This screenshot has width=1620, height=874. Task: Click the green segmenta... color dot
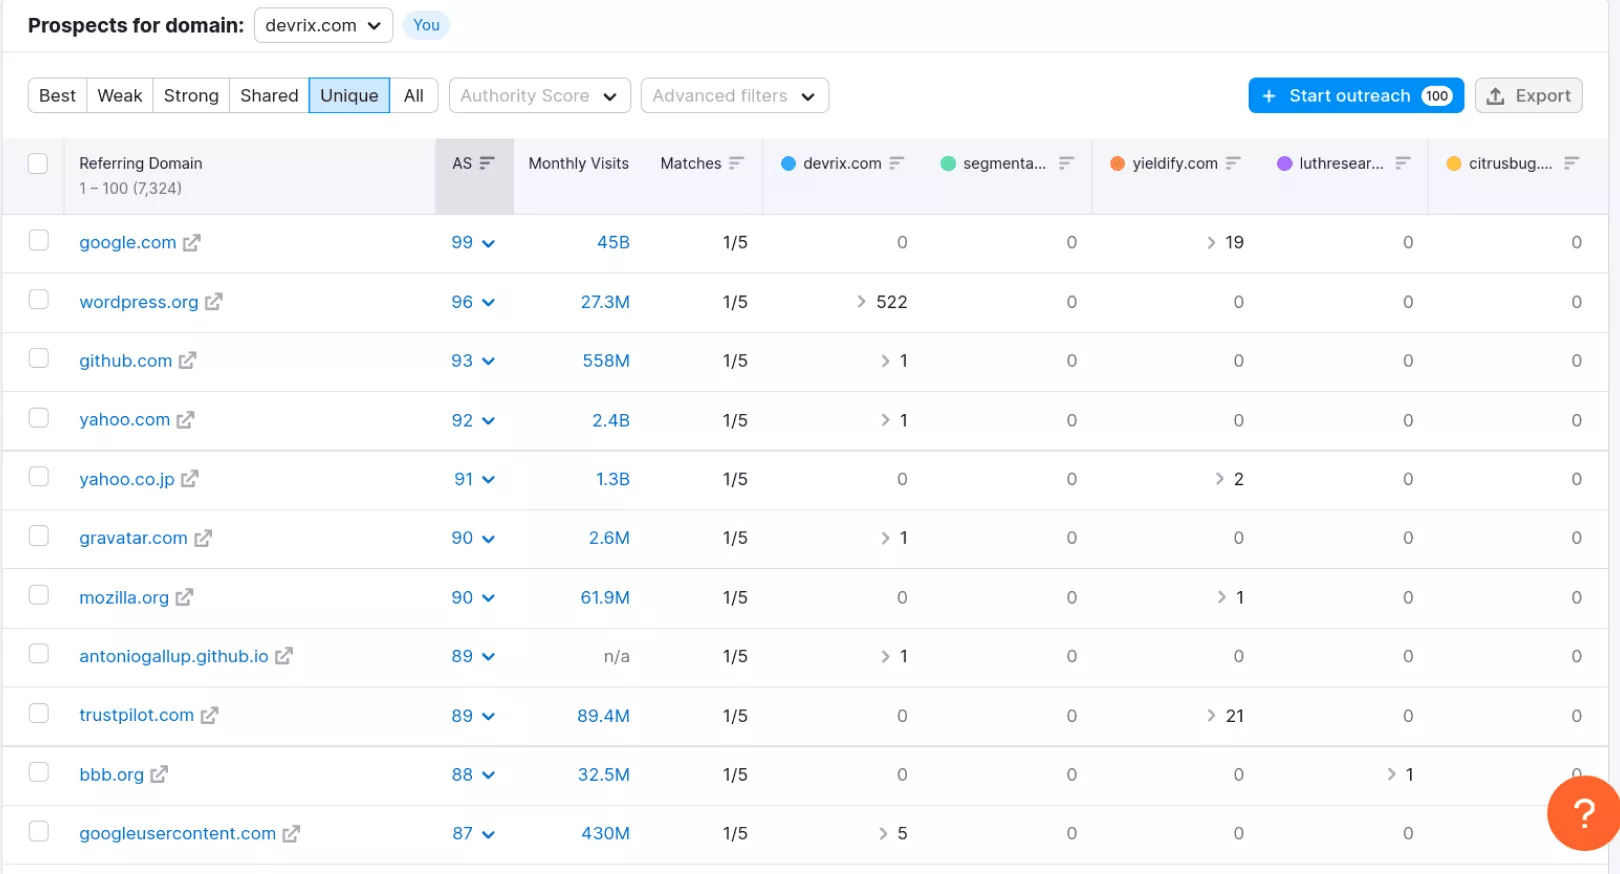[x=948, y=163]
